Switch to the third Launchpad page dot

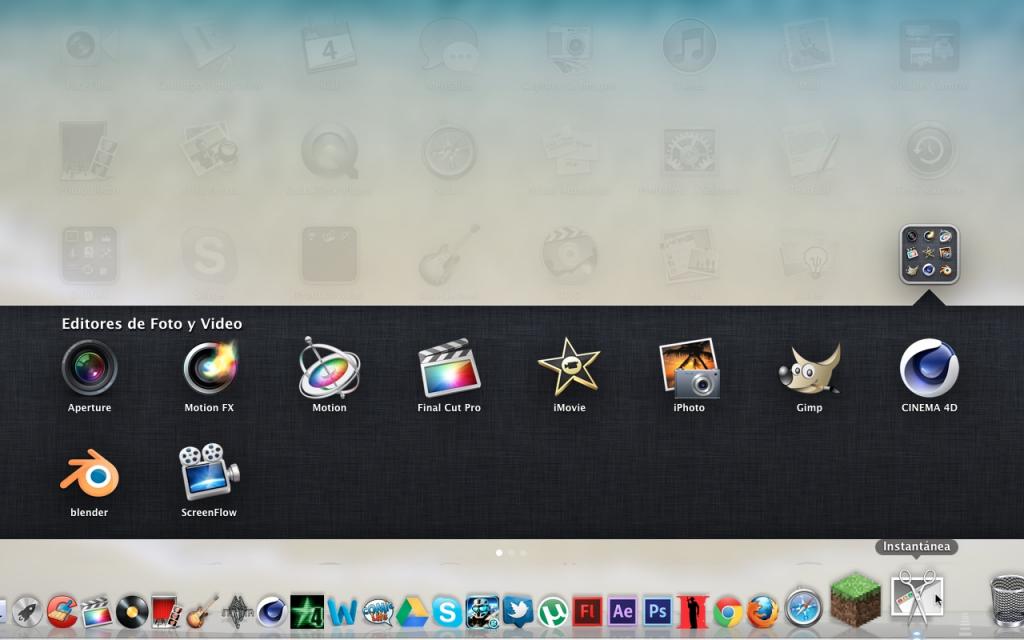click(x=522, y=552)
